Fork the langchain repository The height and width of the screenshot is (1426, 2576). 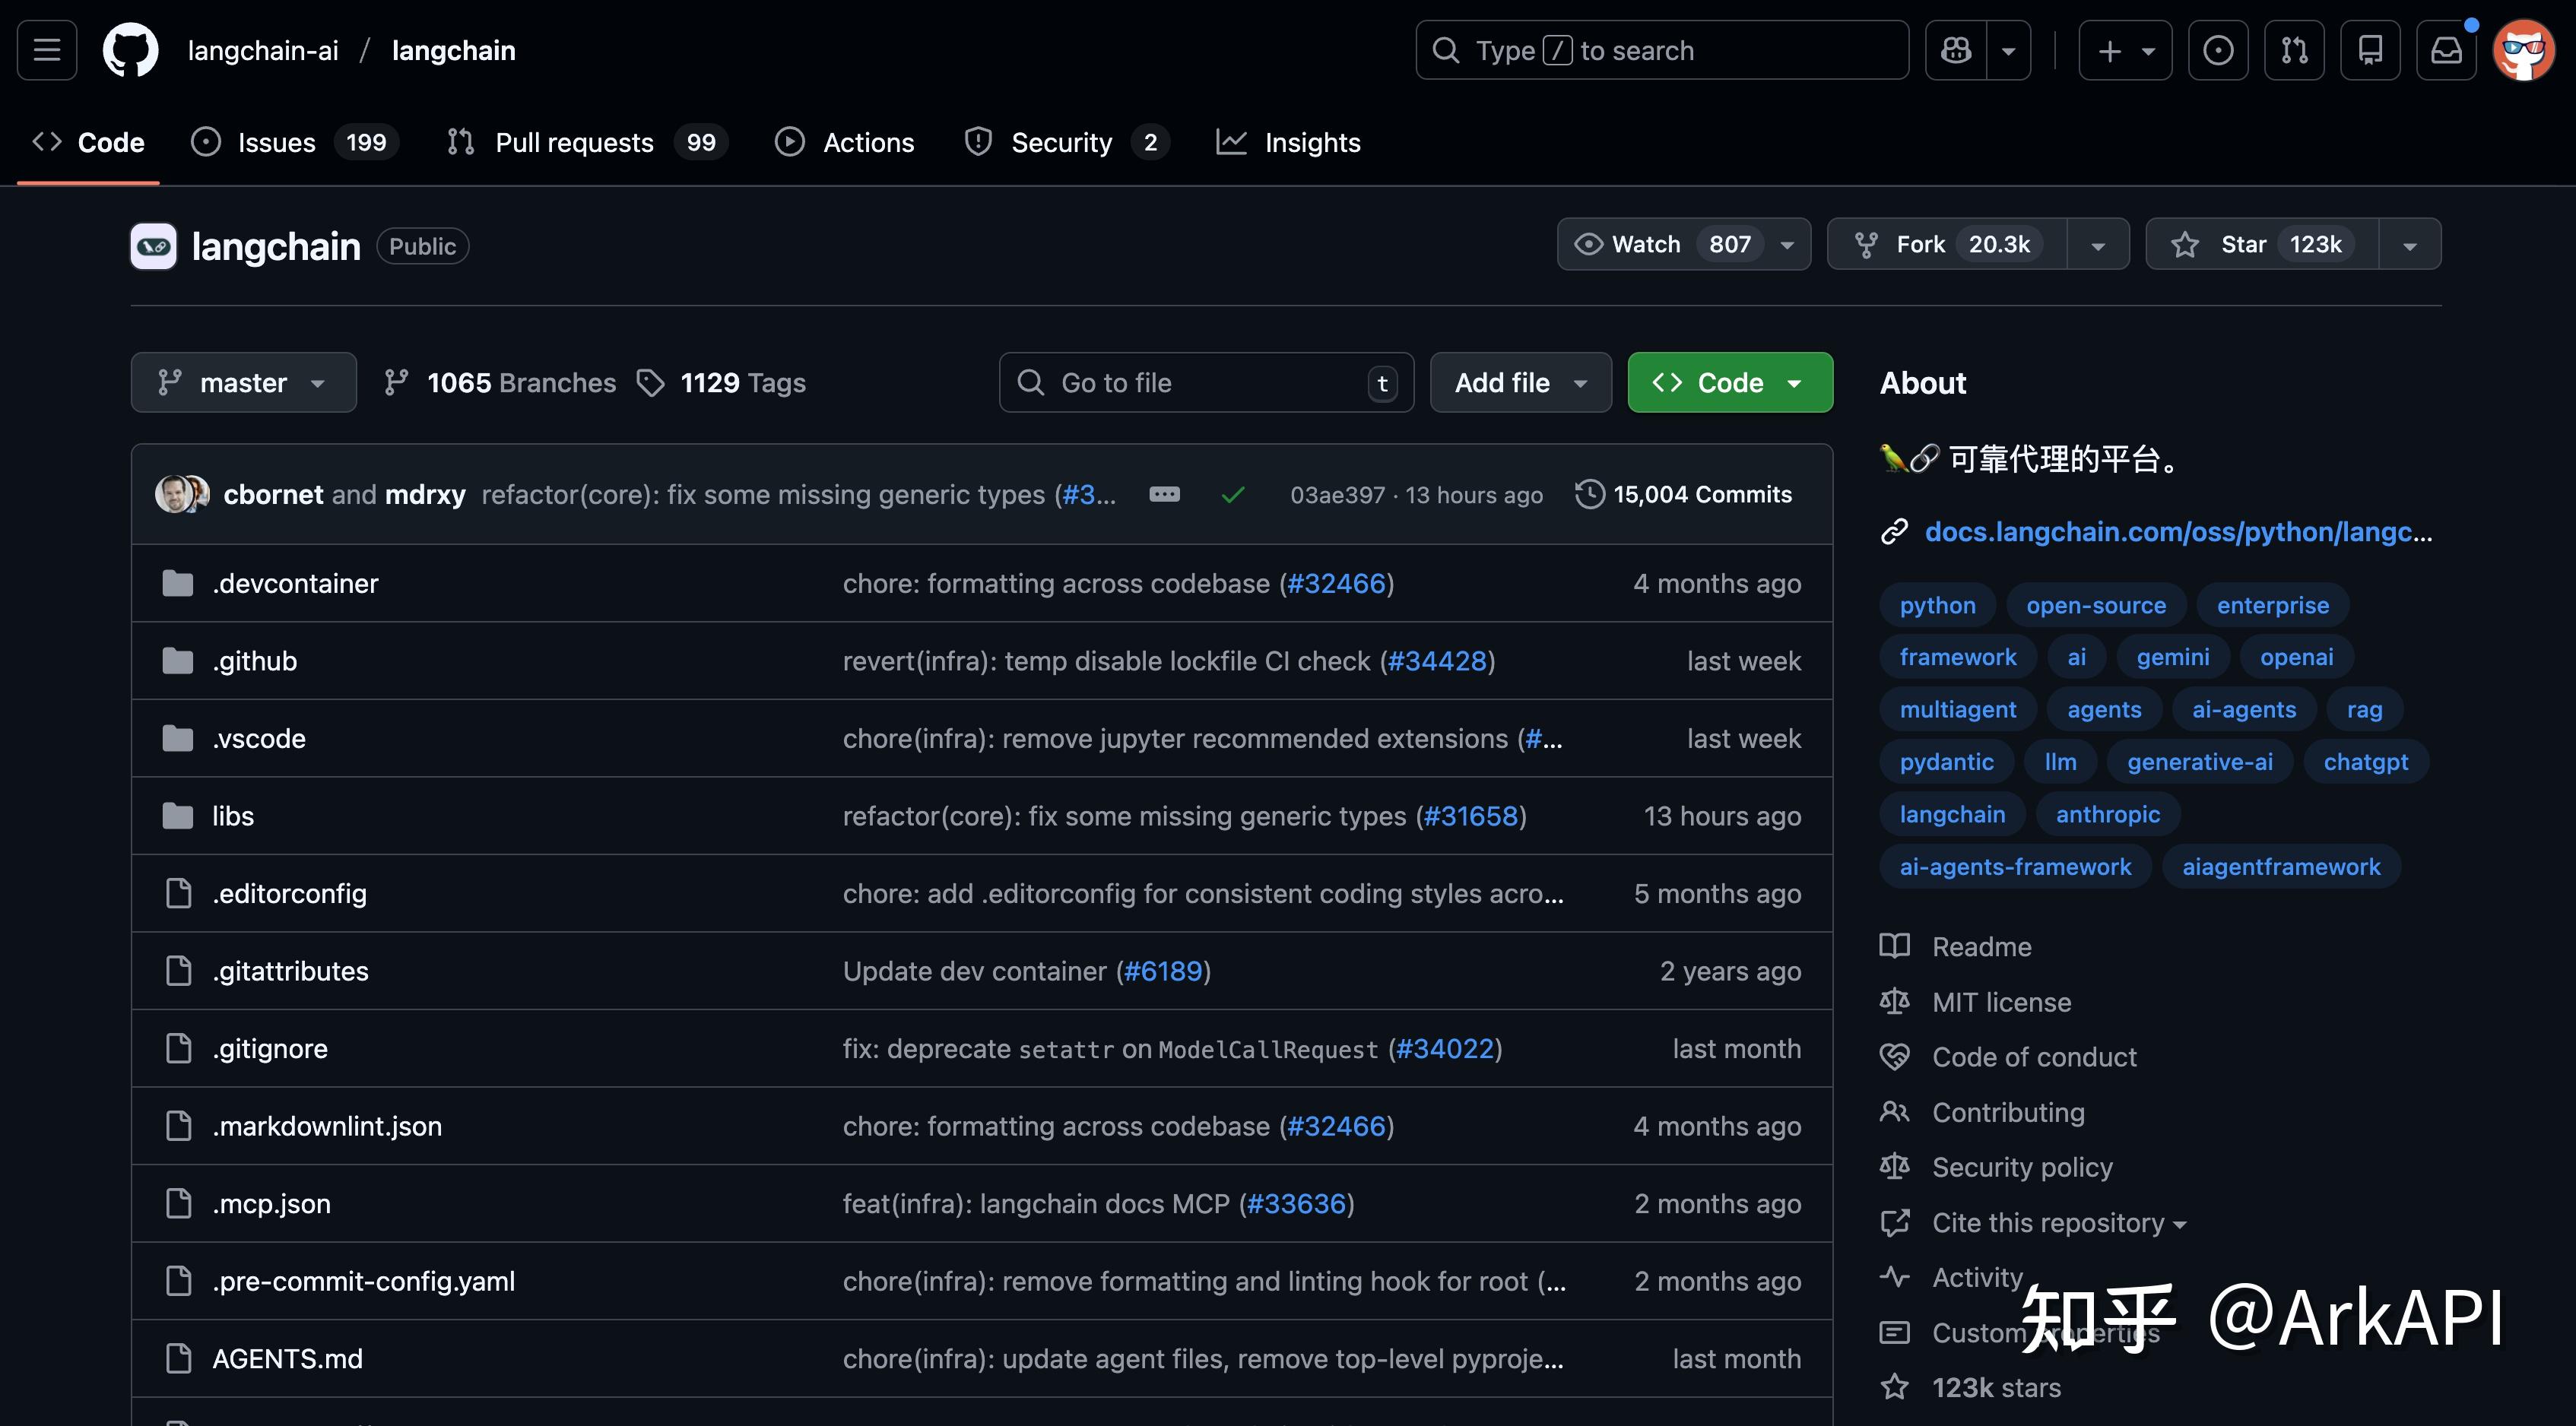(x=1947, y=244)
